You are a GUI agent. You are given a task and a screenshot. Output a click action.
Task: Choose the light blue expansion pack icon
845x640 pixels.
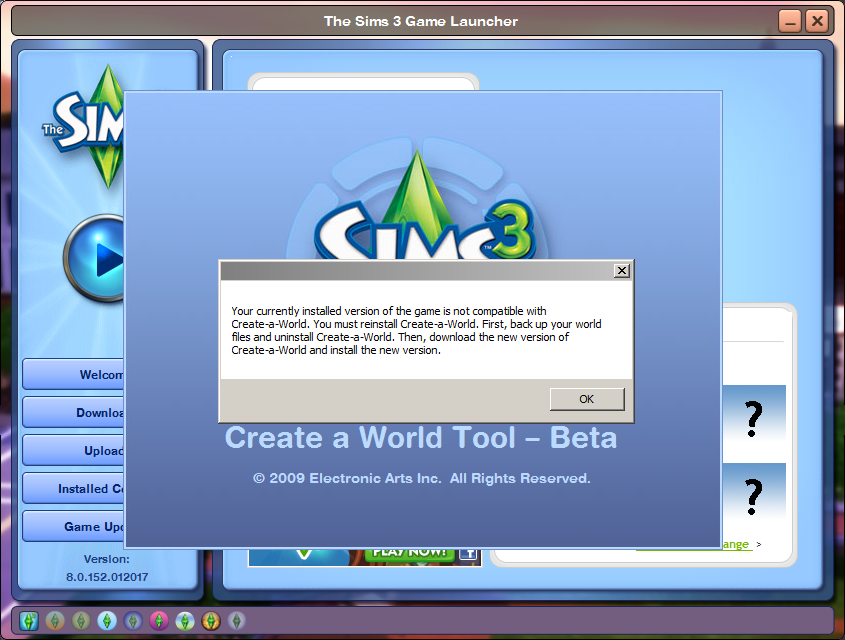[107, 621]
